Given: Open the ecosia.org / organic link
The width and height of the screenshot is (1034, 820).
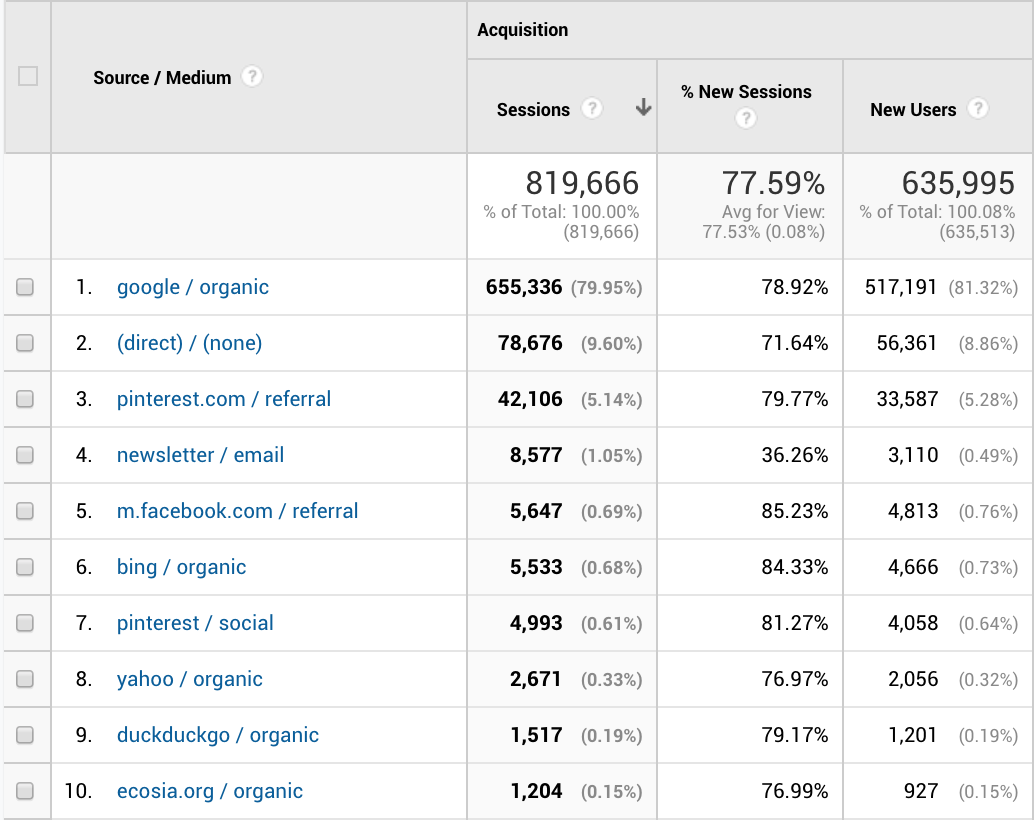Looking at the screenshot, I should pyautogui.click(x=210, y=792).
